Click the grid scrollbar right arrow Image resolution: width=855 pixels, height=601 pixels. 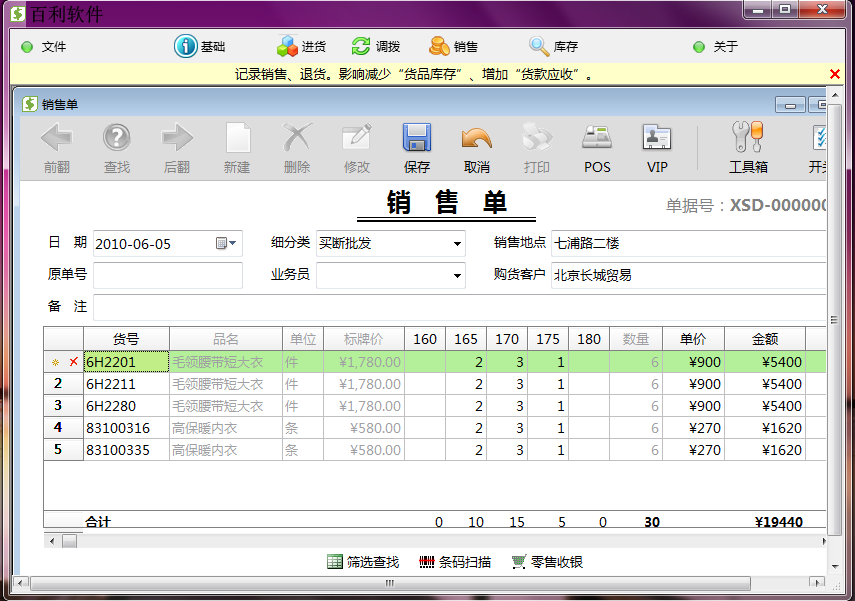tap(824, 541)
